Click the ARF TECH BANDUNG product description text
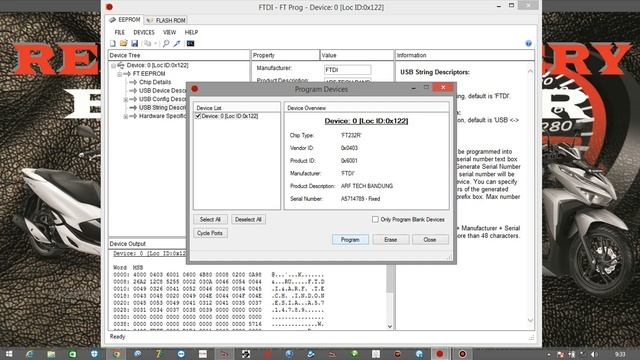Viewport: 640px width, 360px height. 367,186
